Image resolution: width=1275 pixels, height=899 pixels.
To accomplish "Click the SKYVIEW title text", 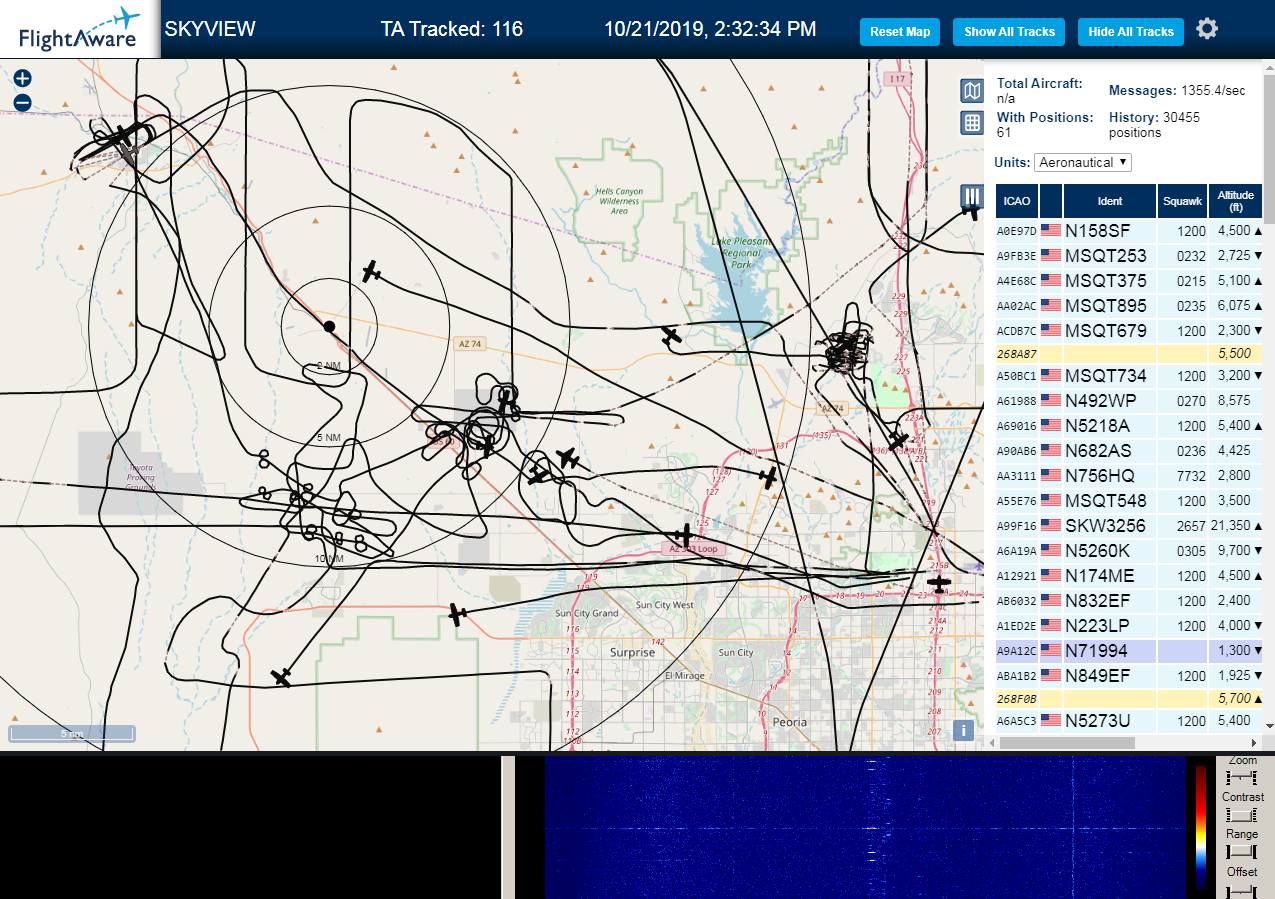I will 210,29.
